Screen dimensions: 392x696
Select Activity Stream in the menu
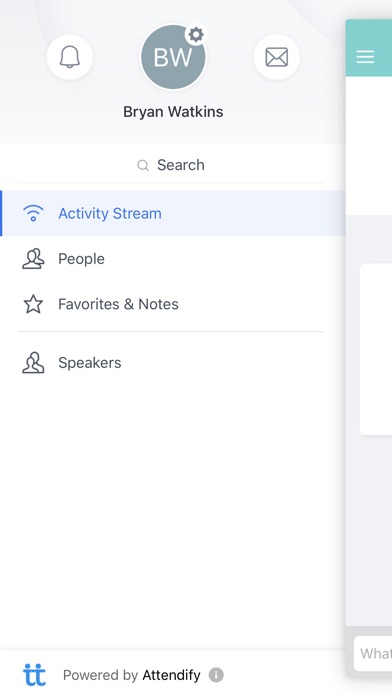173,214
